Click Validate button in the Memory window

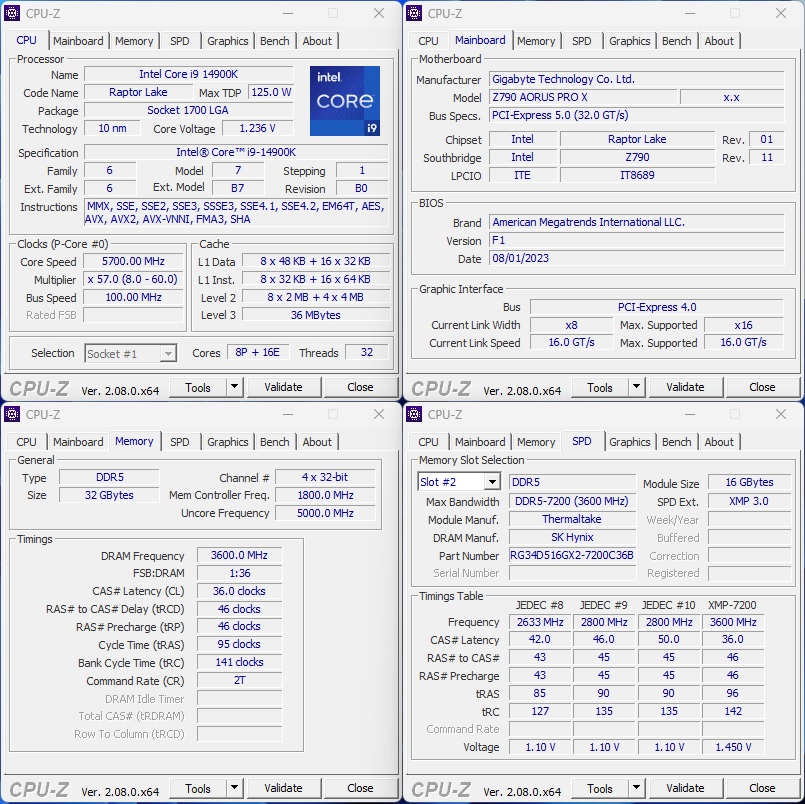click(283, 788)
